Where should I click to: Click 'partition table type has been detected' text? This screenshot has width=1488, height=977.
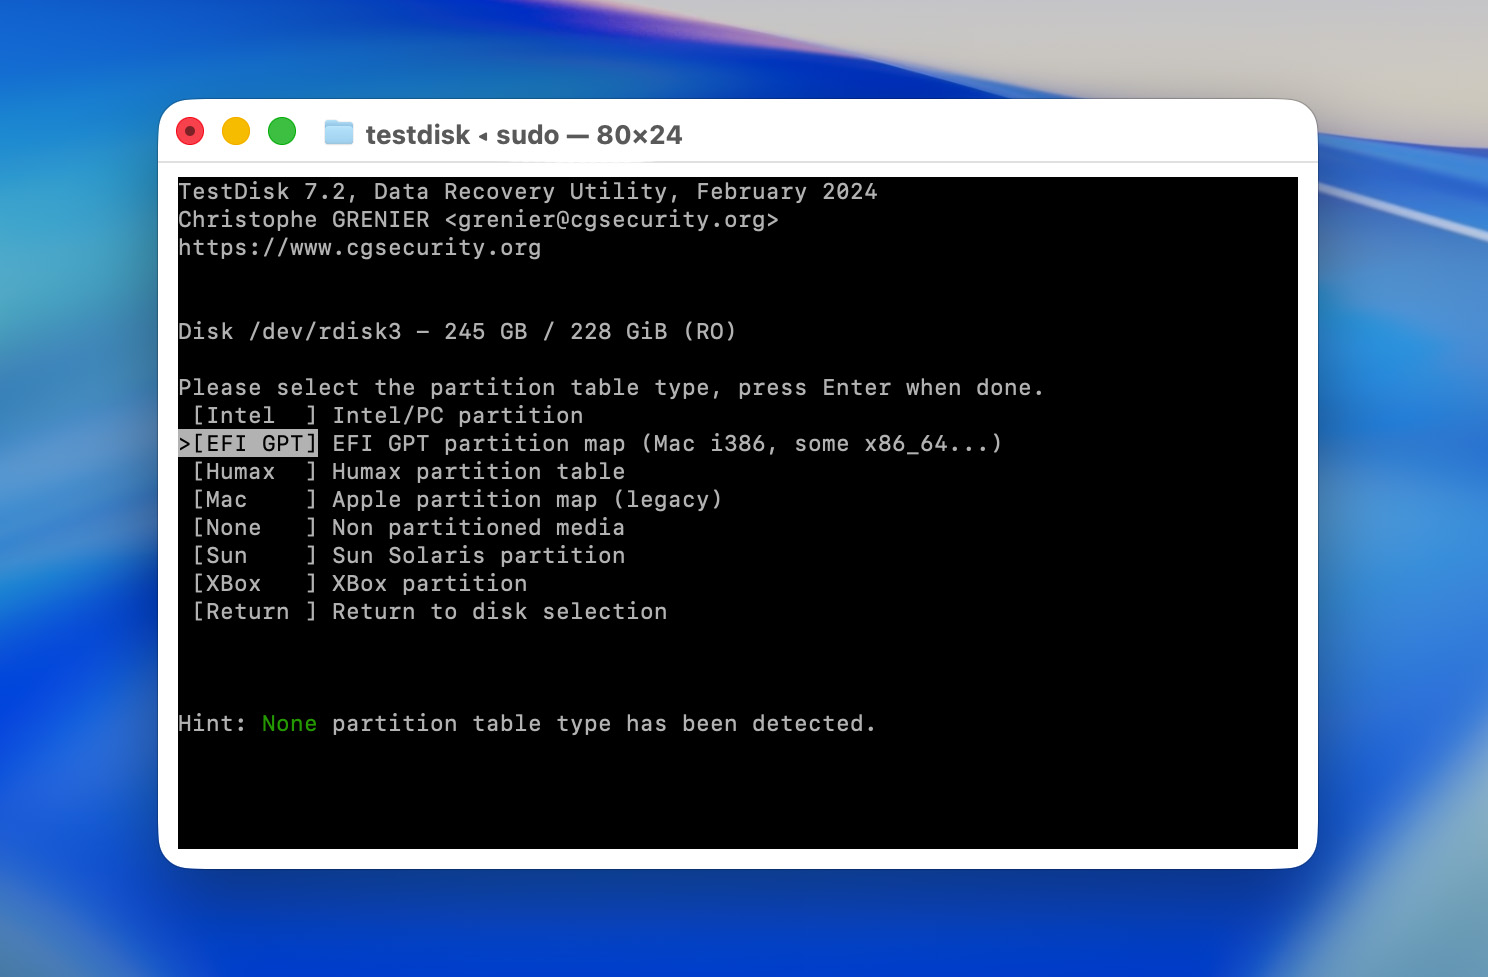(604, 724)
